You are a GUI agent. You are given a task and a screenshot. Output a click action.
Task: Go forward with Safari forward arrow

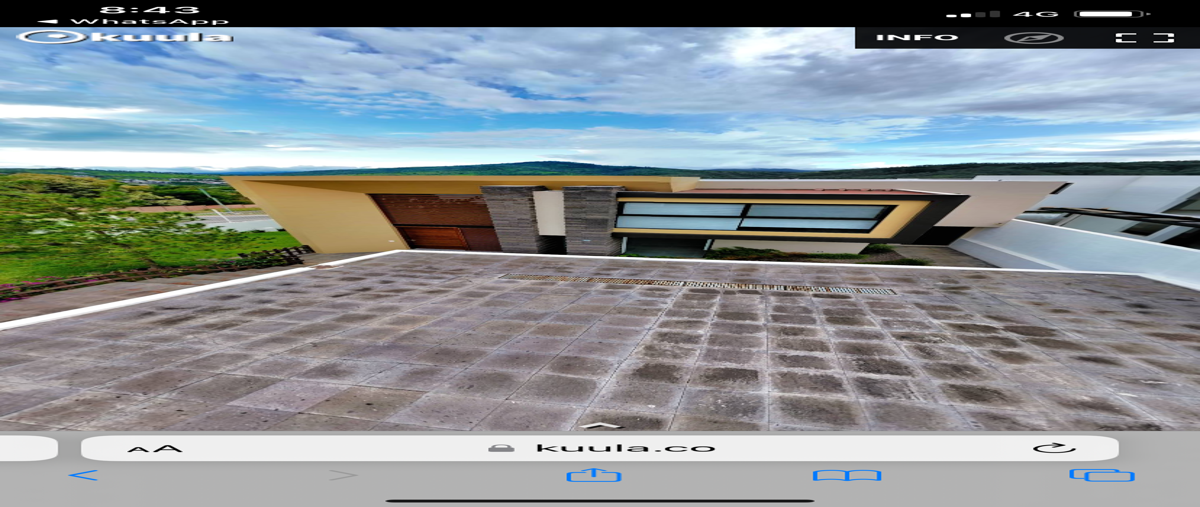343,475
